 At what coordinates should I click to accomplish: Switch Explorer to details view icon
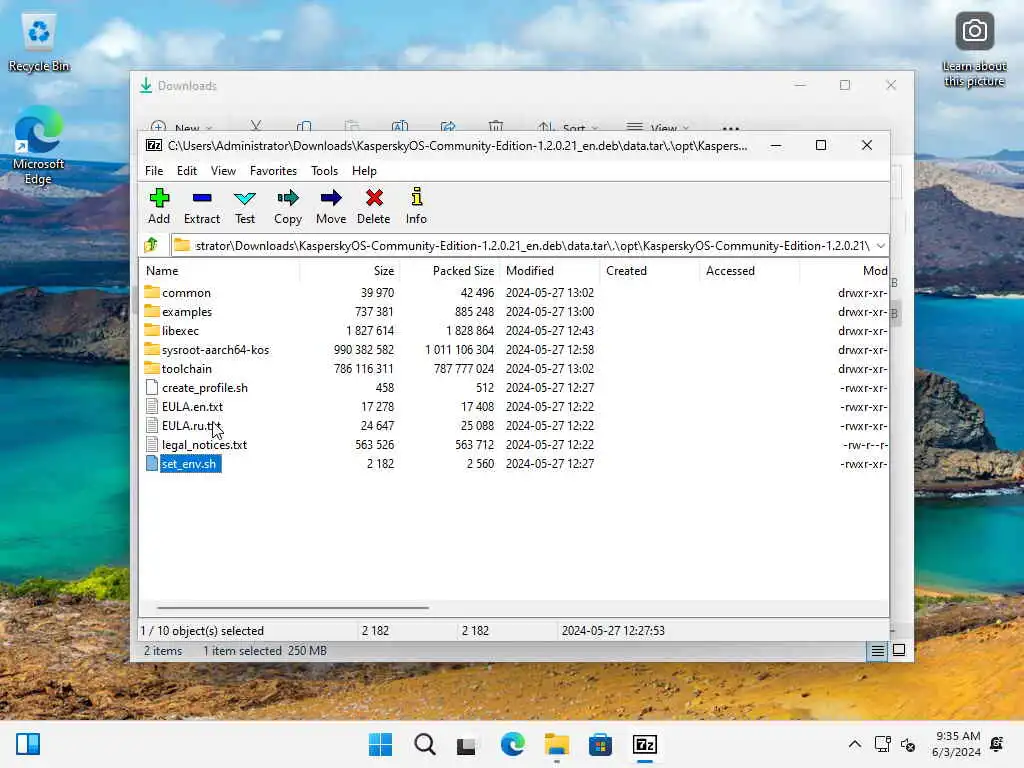(x=877, y=650)
